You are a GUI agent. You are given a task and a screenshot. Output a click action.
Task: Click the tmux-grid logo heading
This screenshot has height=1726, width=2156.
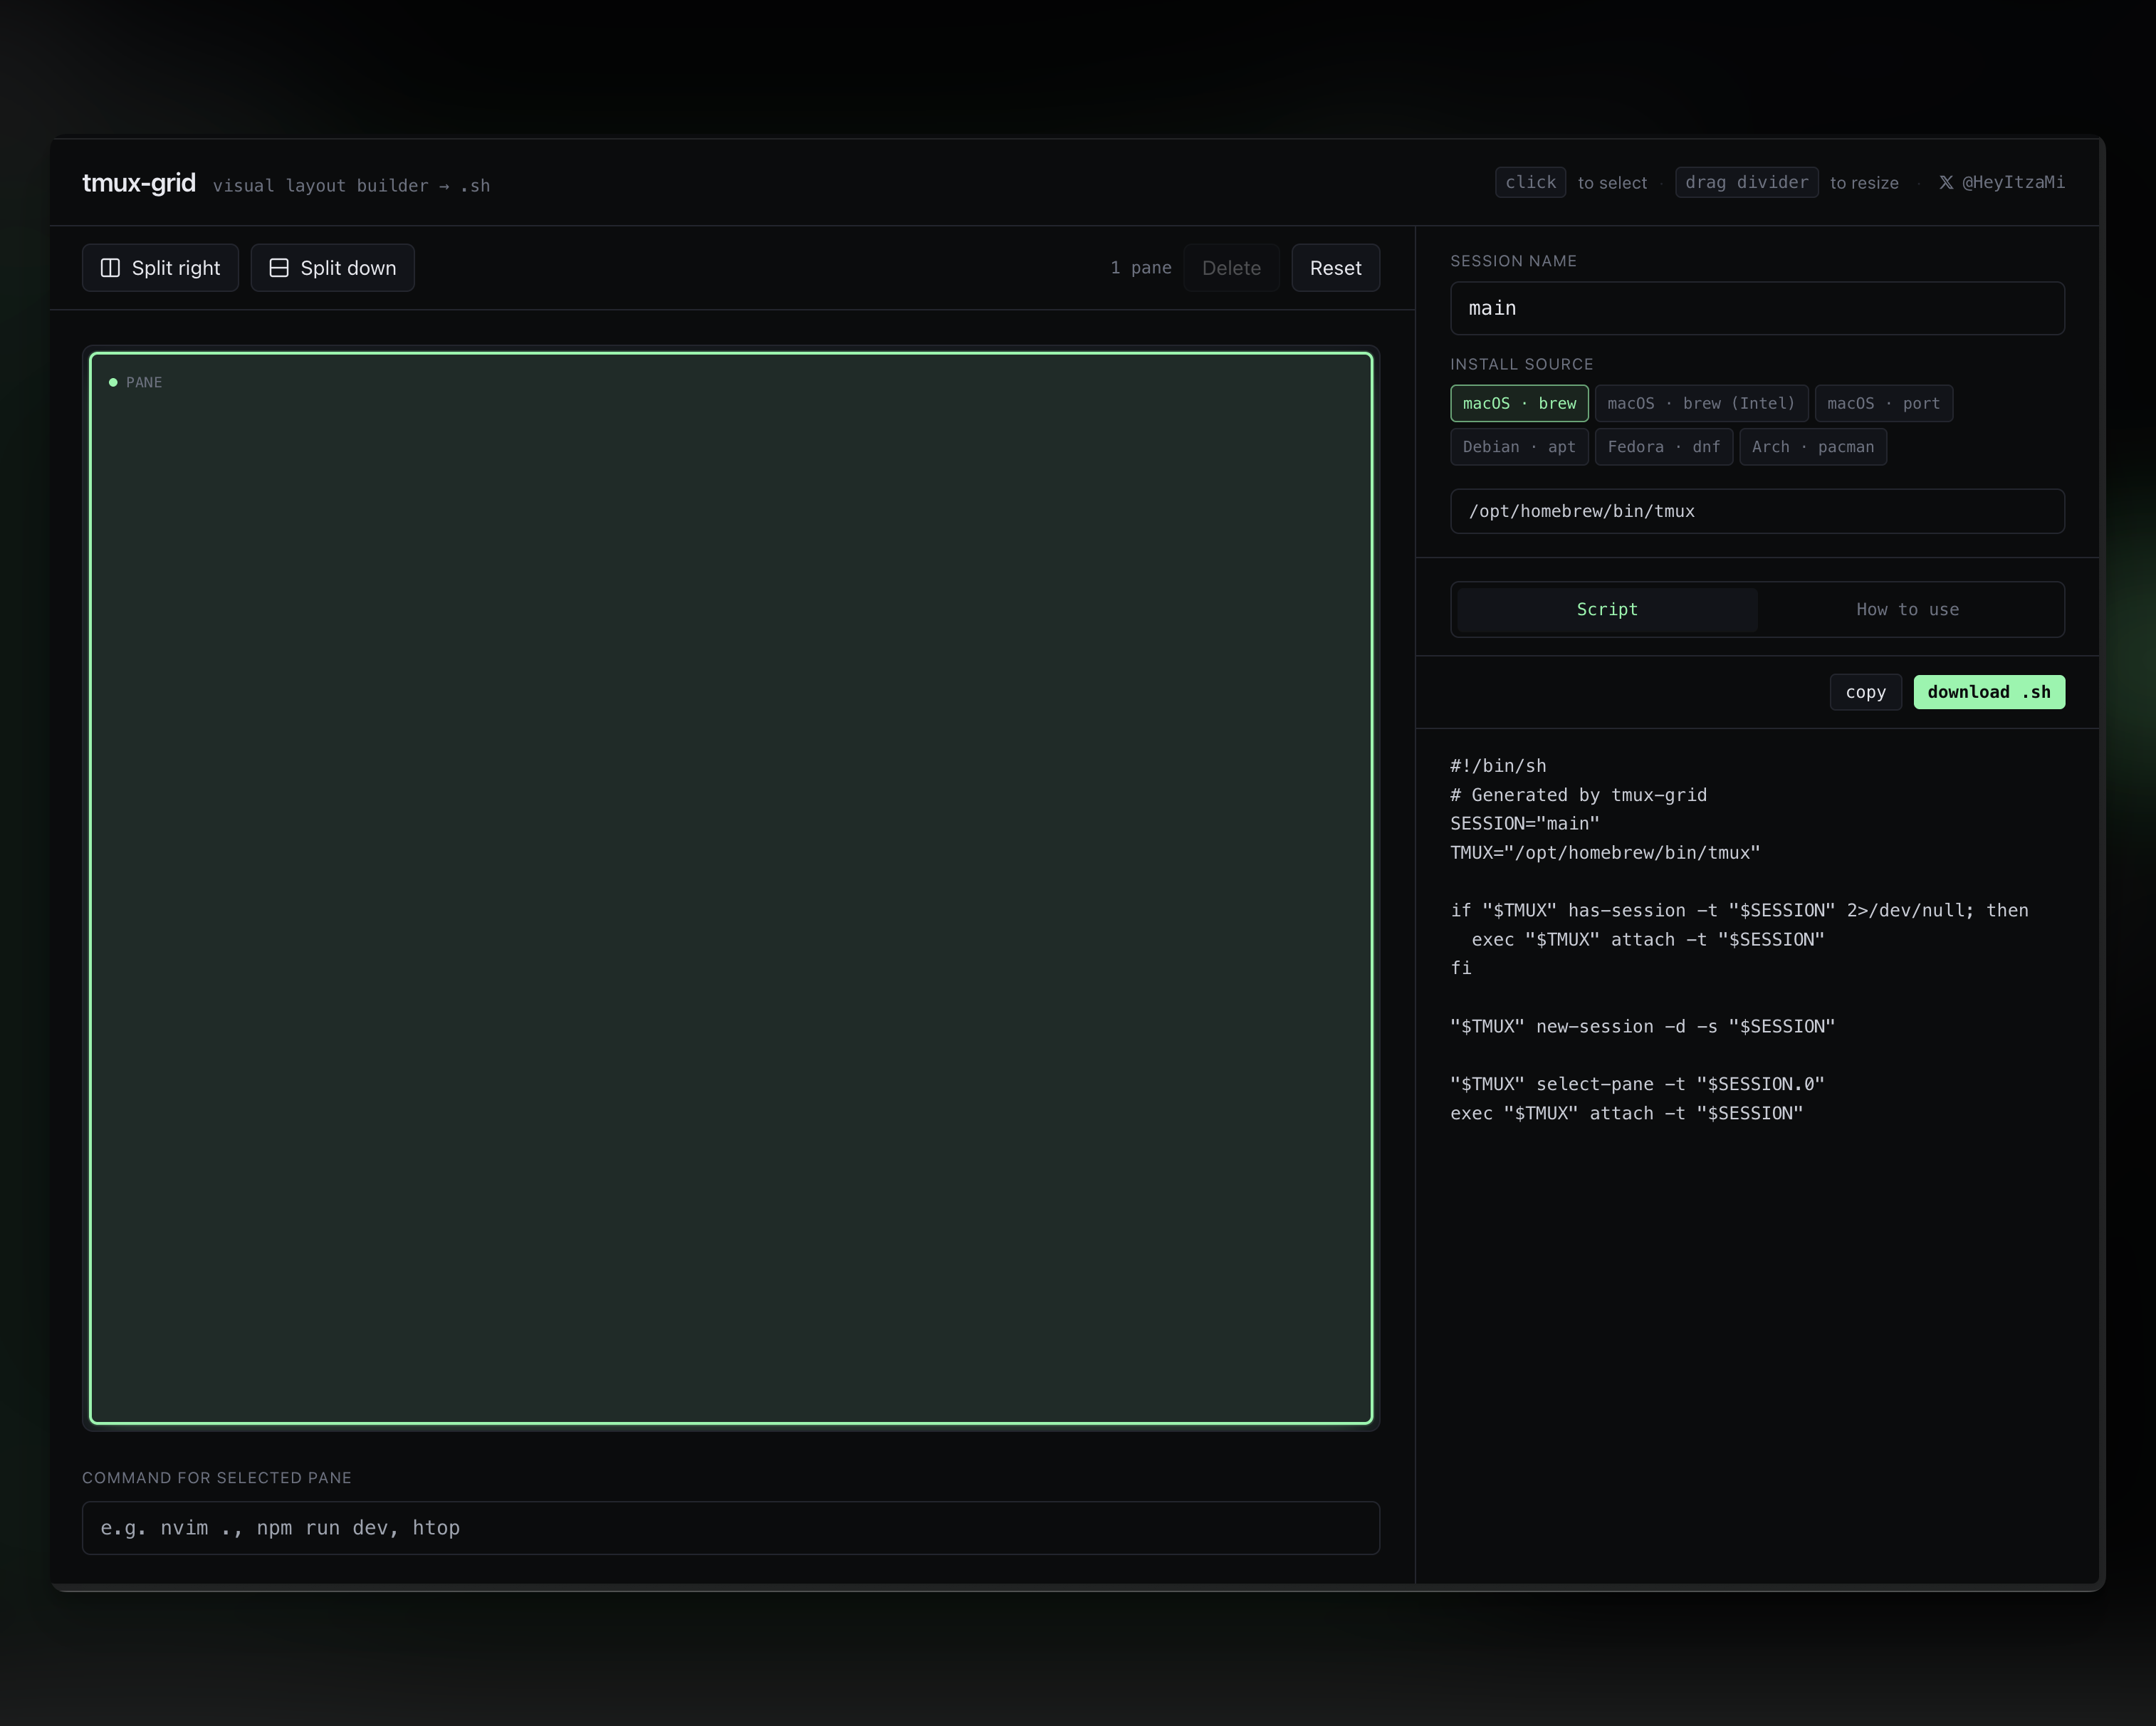(139, 183)
